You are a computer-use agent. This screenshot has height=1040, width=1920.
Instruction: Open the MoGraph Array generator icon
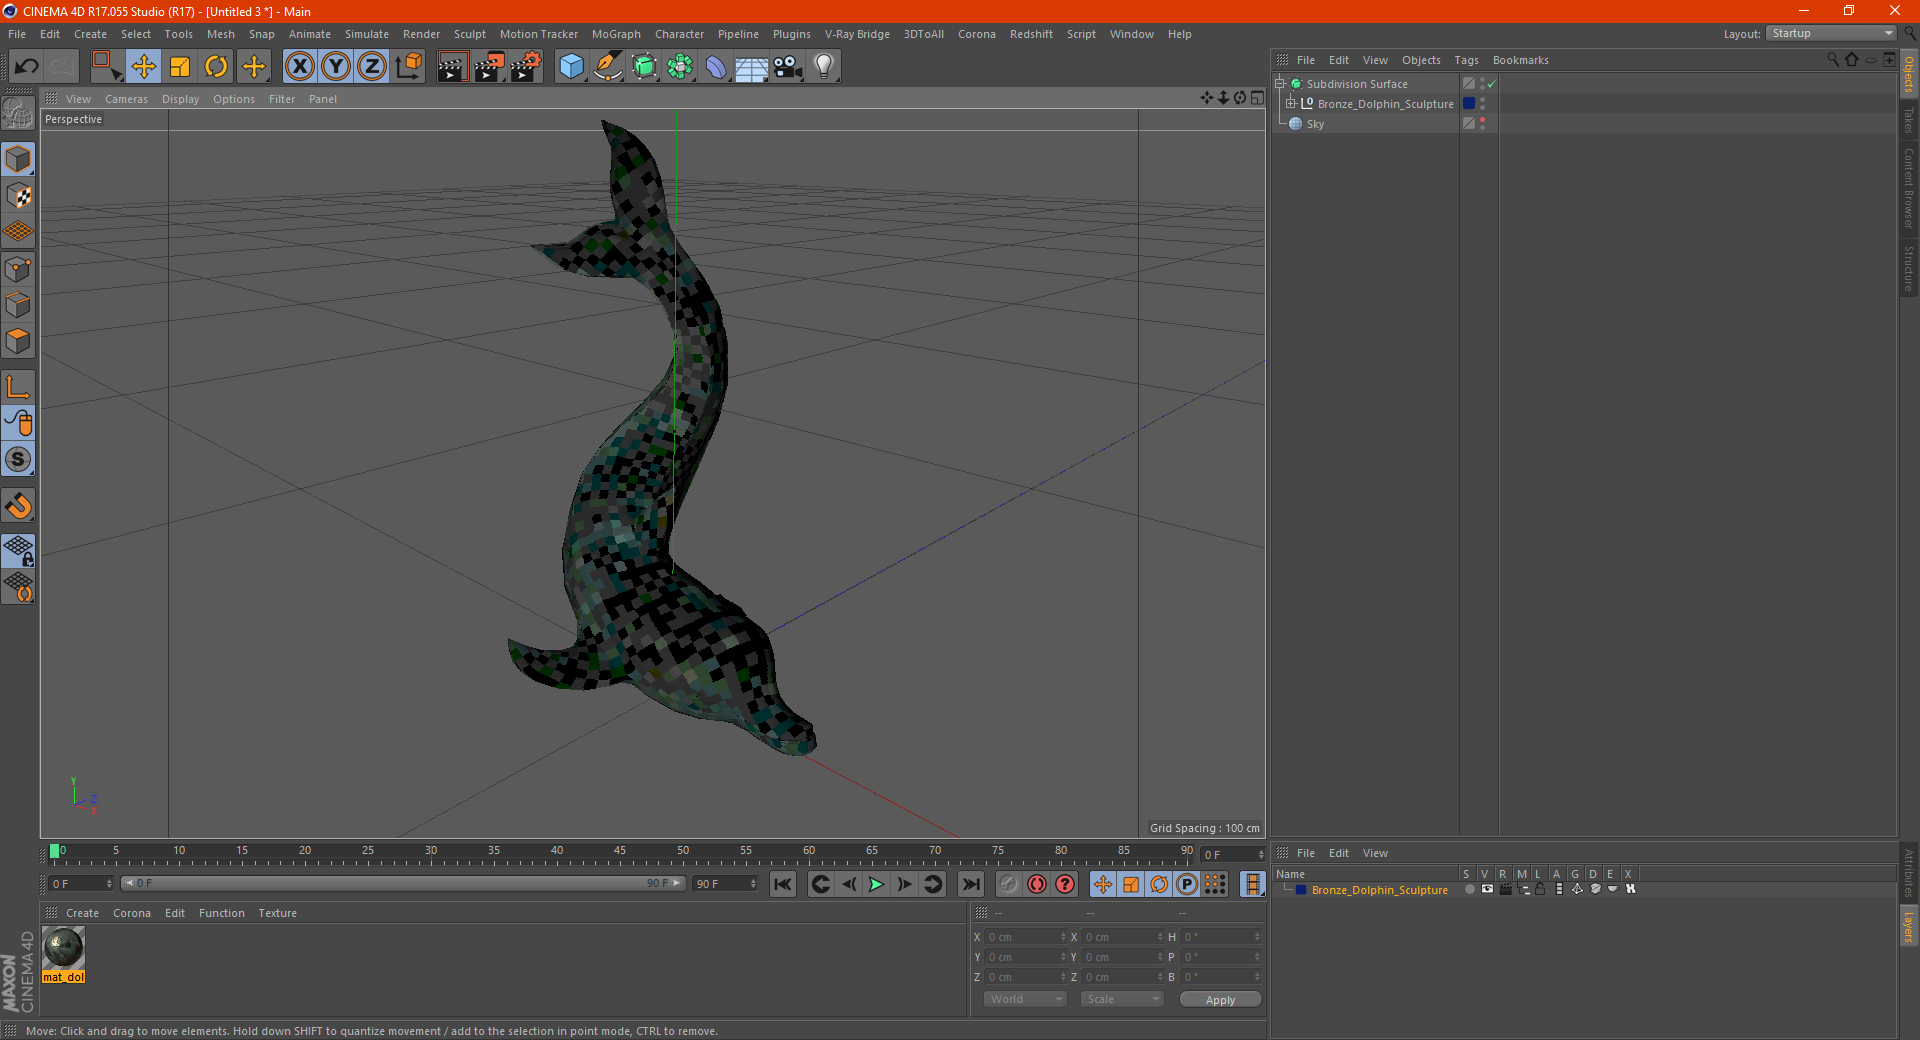point(680,67)
